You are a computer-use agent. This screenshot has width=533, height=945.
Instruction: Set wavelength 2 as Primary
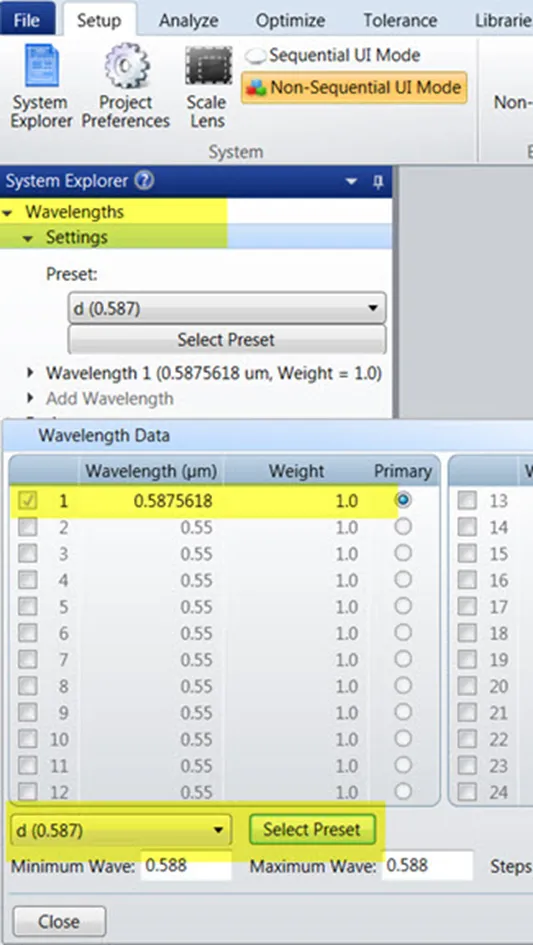coord(403,527)
